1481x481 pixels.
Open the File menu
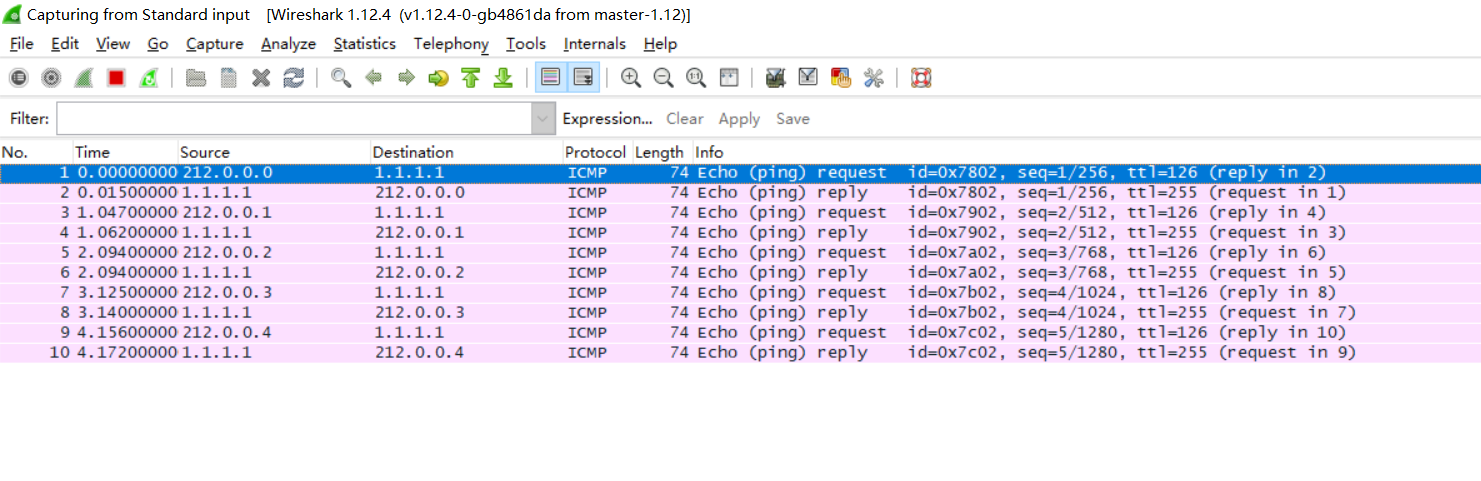point(21,44)
